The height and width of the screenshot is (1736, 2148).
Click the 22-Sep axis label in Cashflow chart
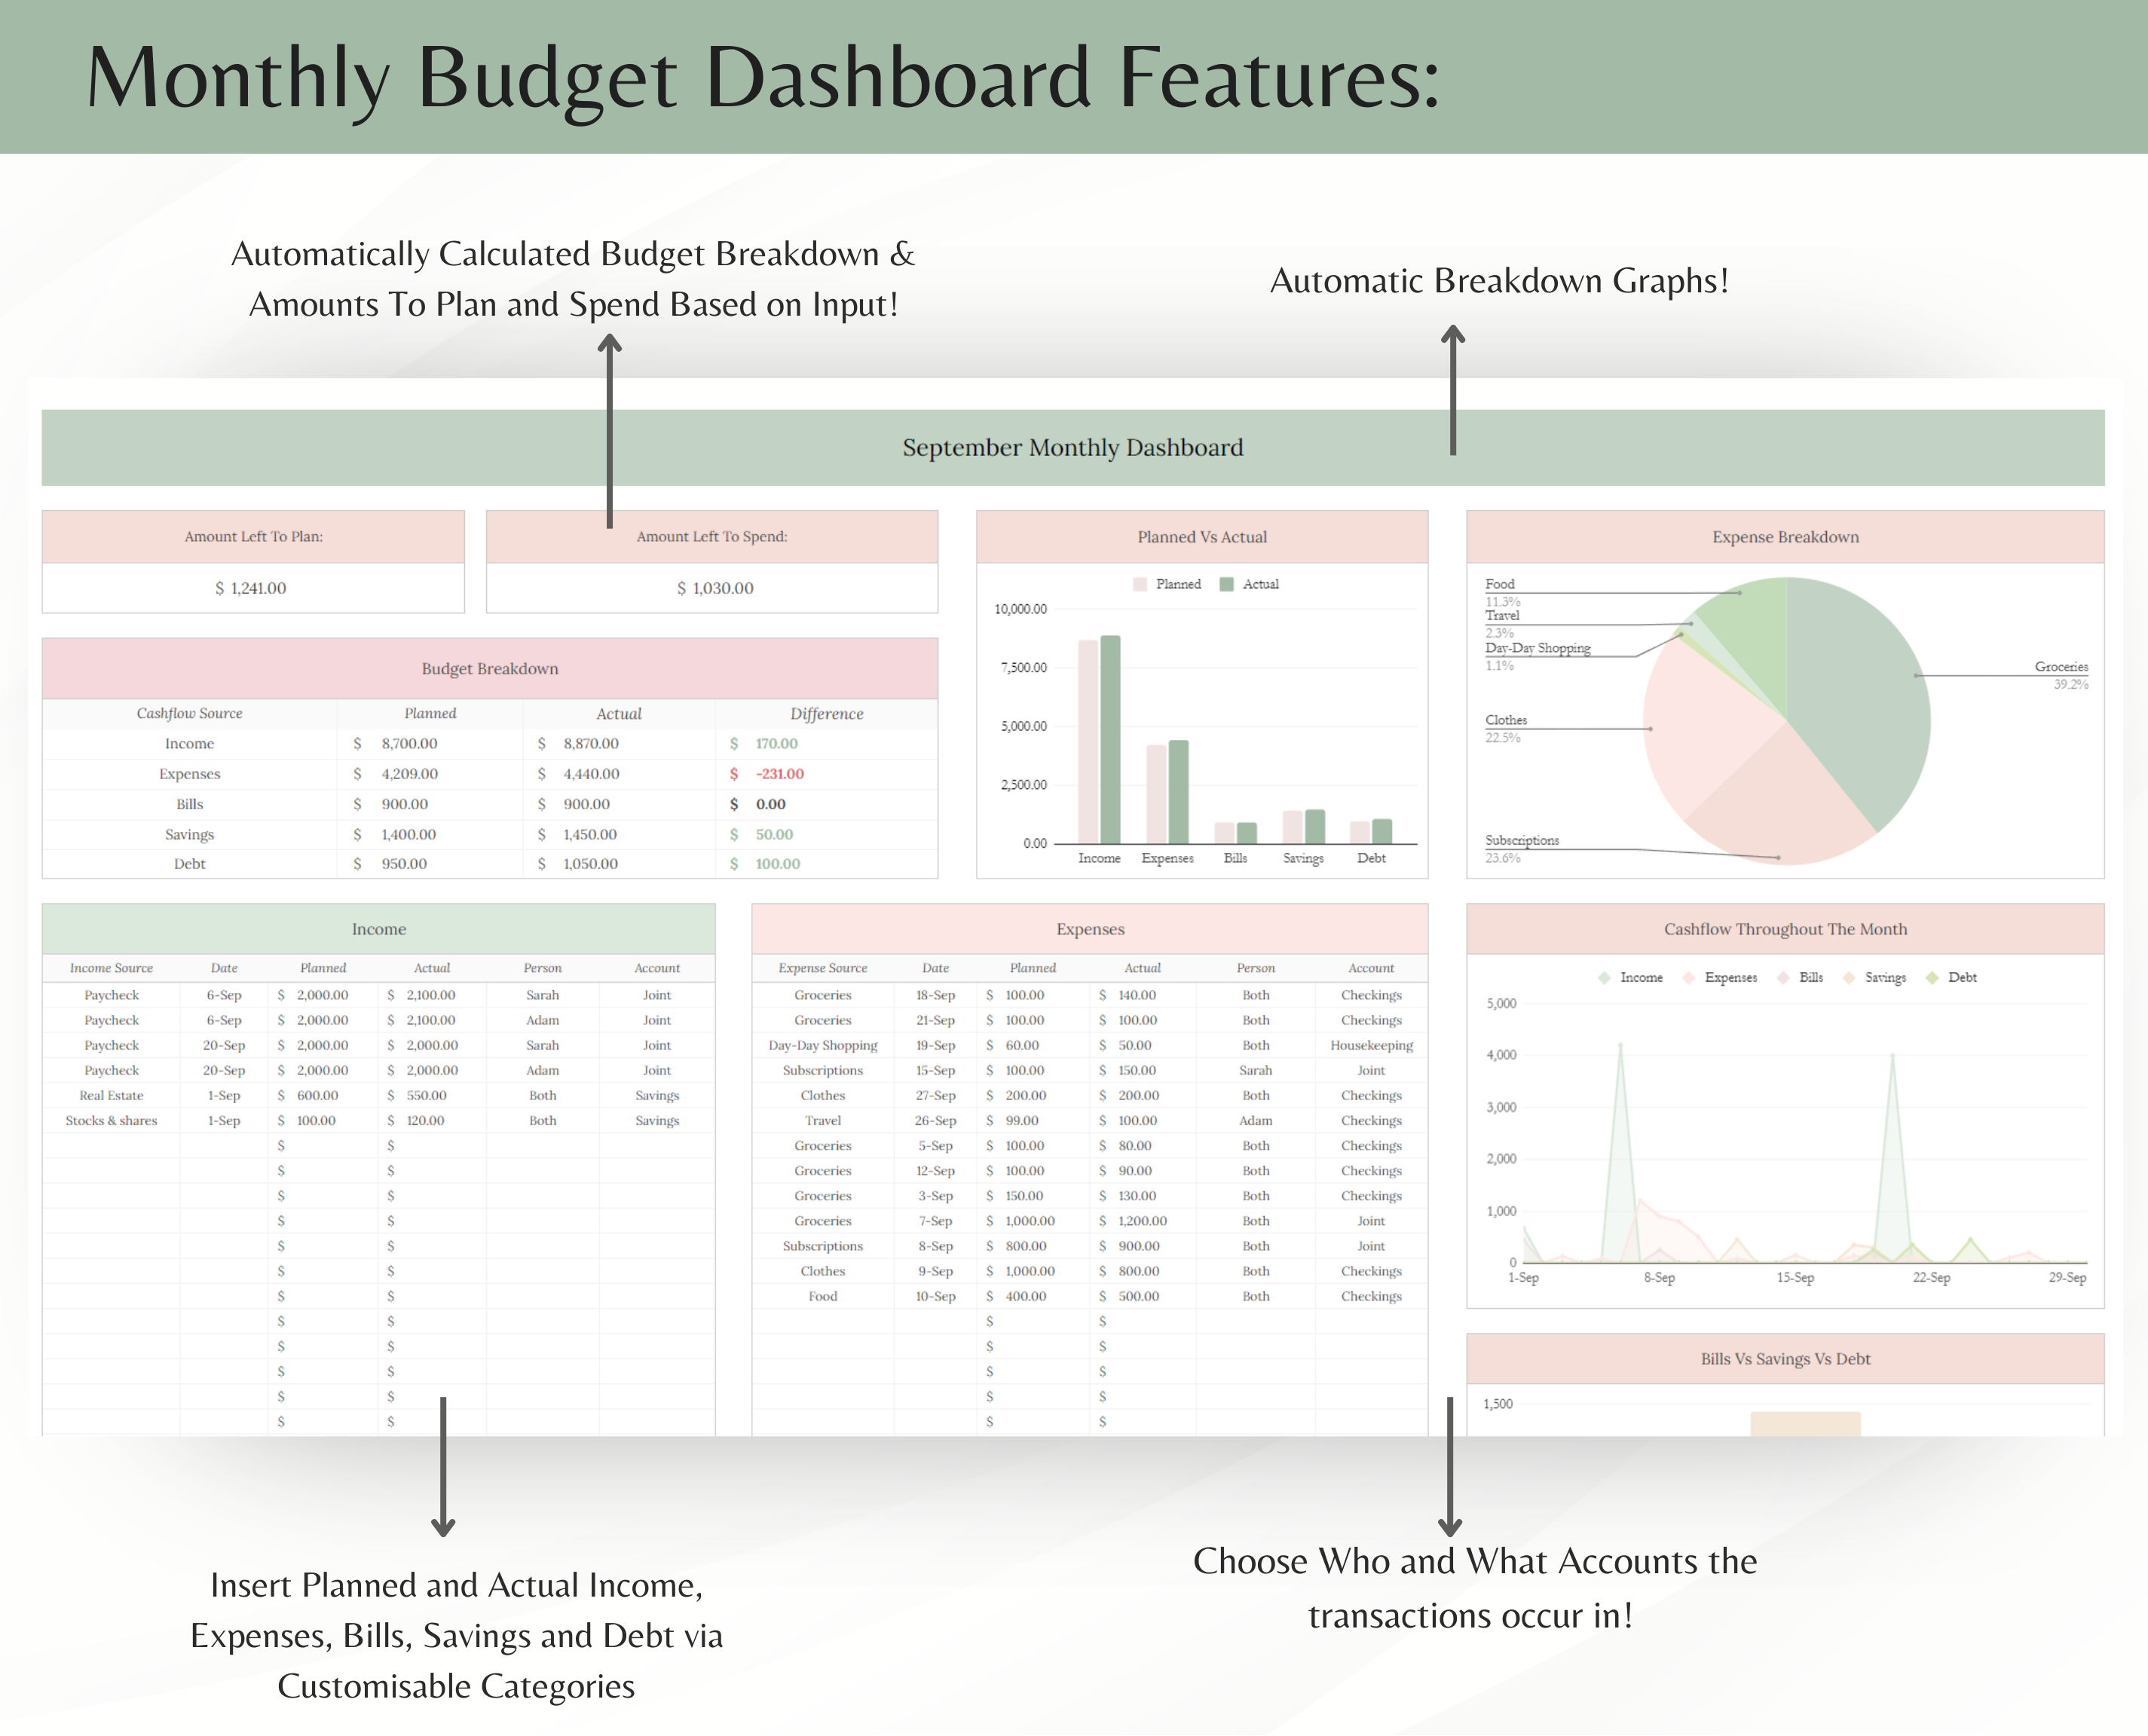(x=1931, y=1277)
